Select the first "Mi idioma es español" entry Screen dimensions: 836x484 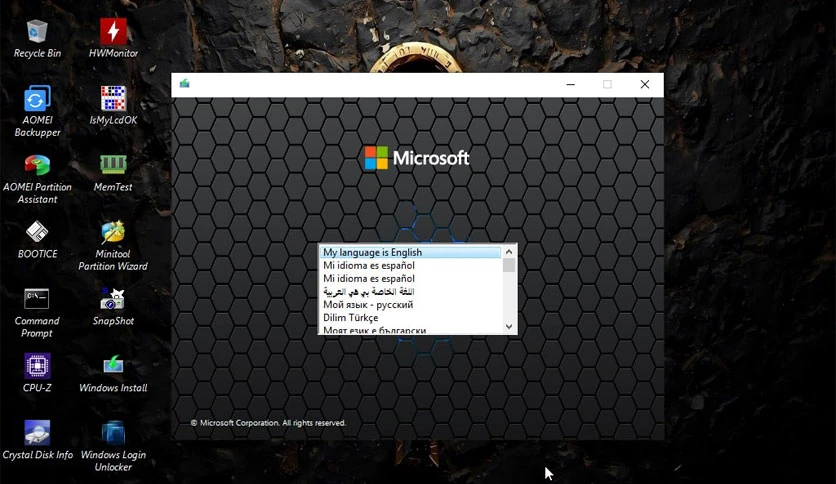coord(411,265)
